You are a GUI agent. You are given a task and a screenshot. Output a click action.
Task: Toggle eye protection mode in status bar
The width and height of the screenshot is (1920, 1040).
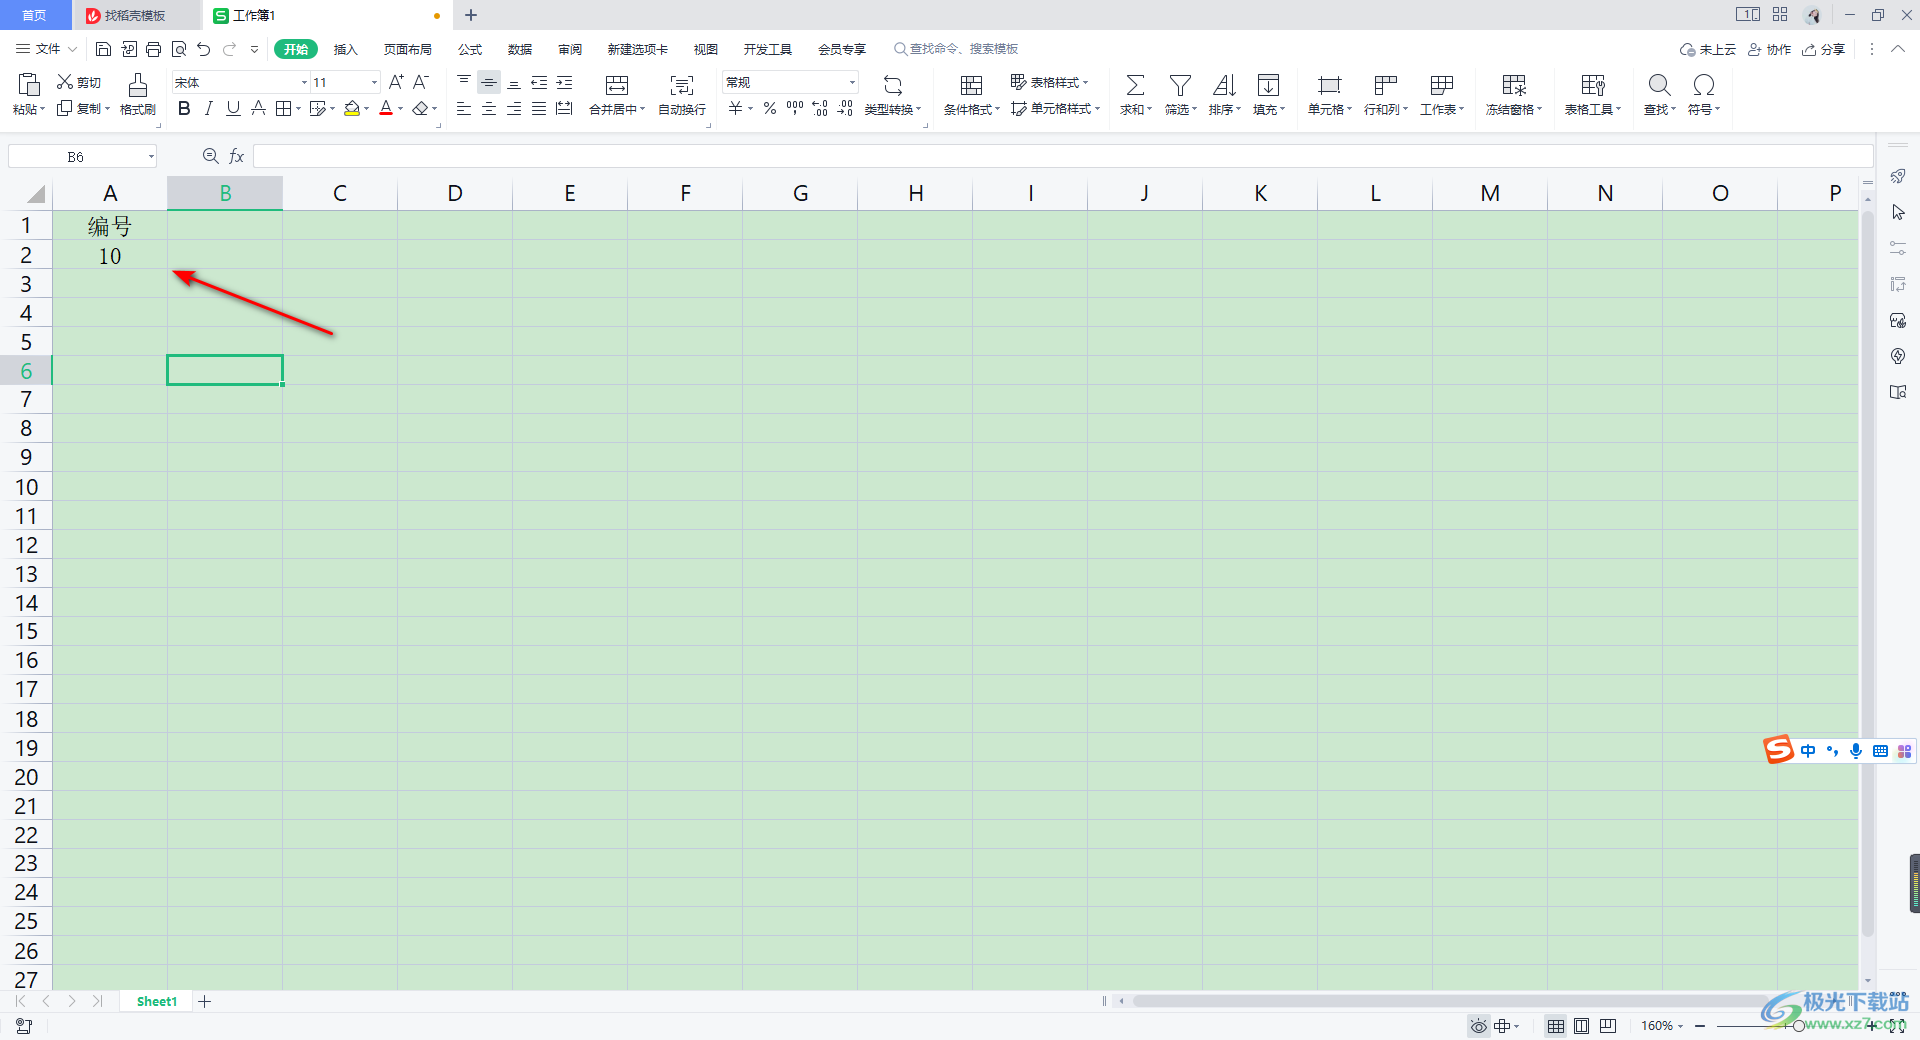pyautogui.click(x=1478, y=1026)
